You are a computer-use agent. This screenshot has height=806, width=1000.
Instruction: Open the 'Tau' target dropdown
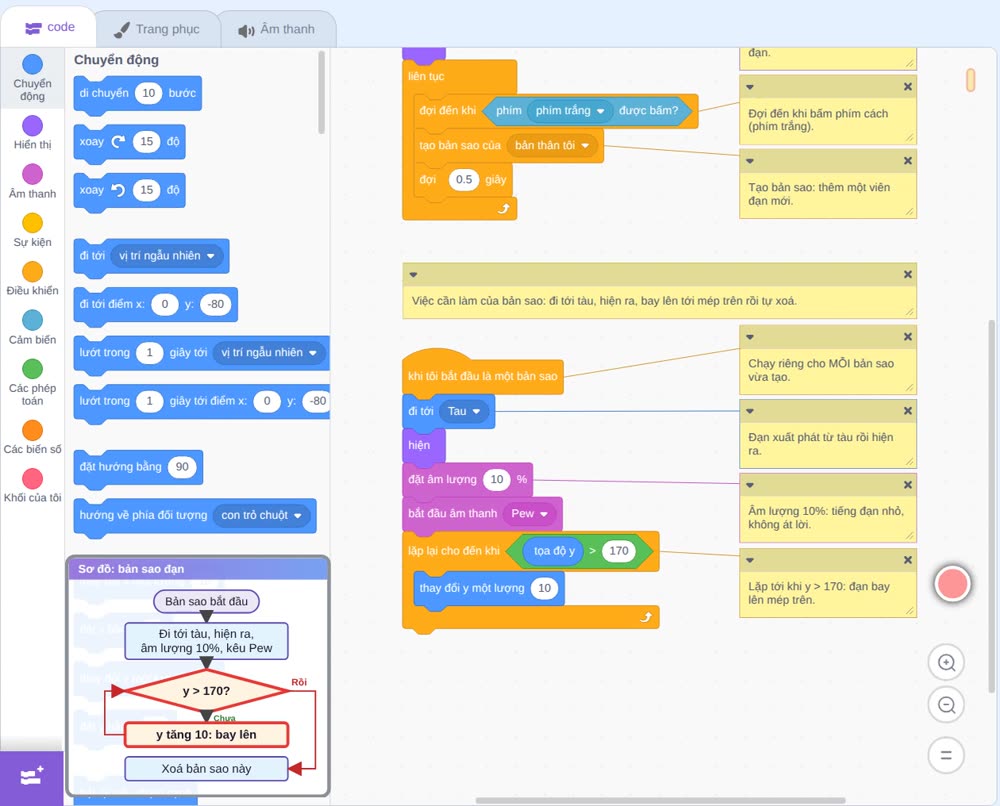476,412
